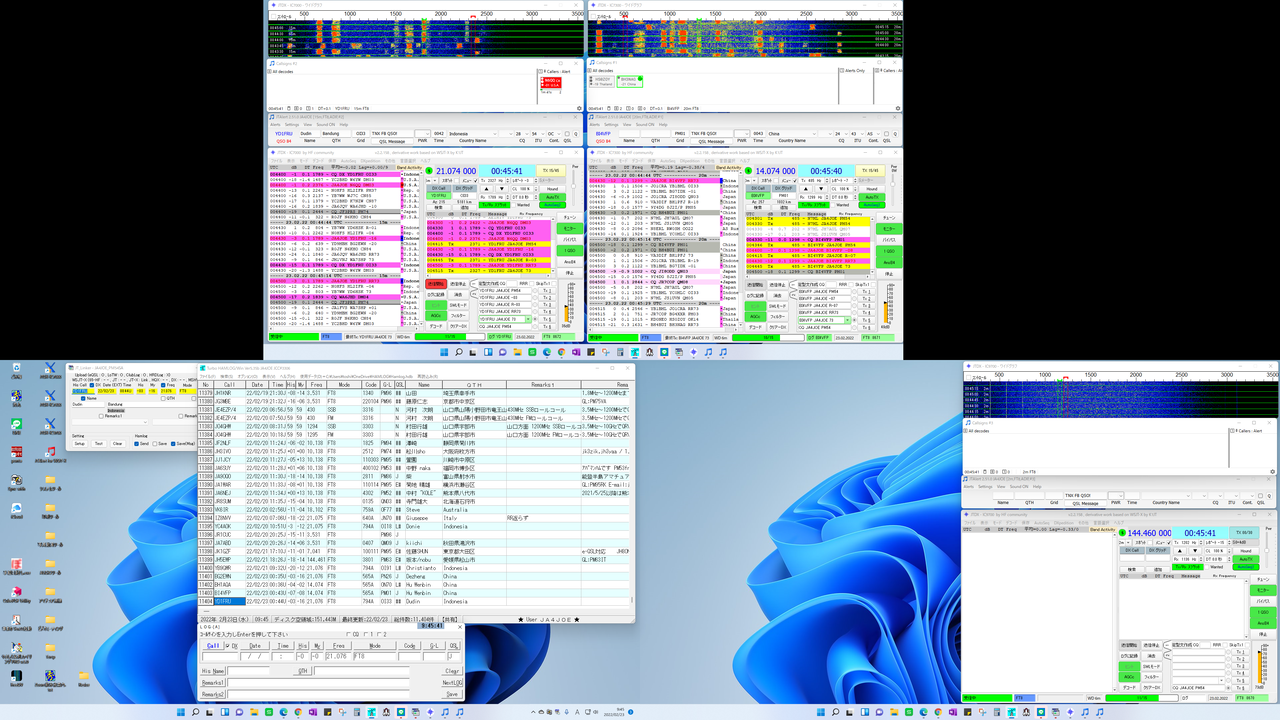1280x720 pixels.
Task: Open the Recycle Bin desktop icon
Action: [16, 369]
